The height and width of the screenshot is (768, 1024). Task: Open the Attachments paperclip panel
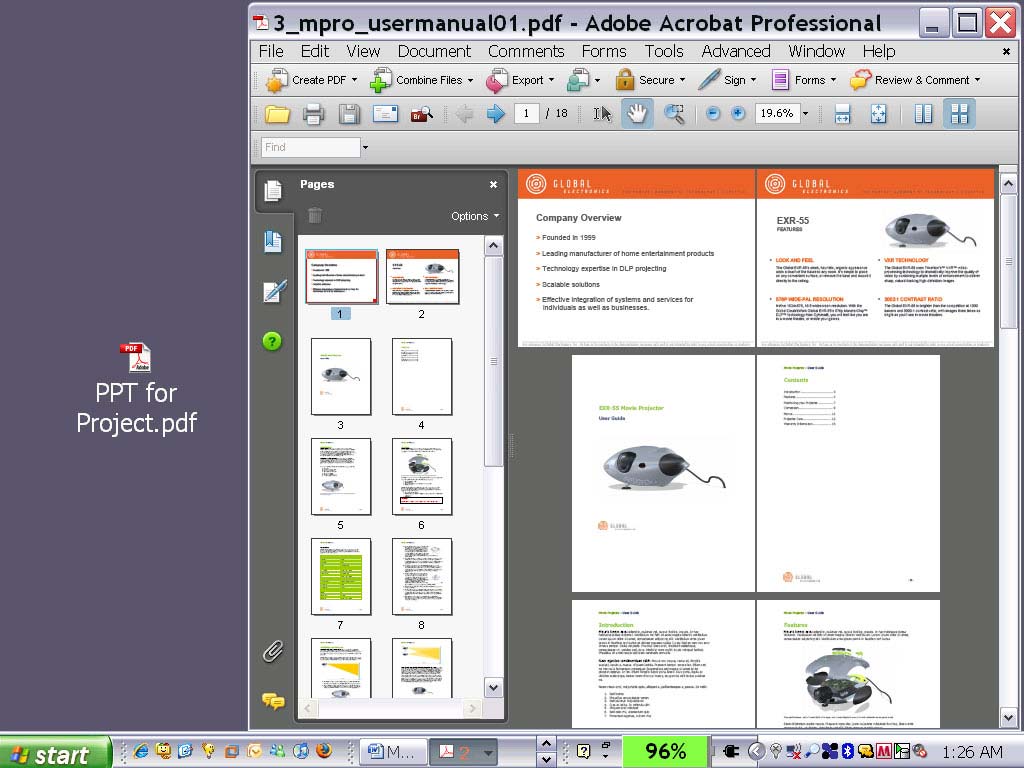(273, 652)
